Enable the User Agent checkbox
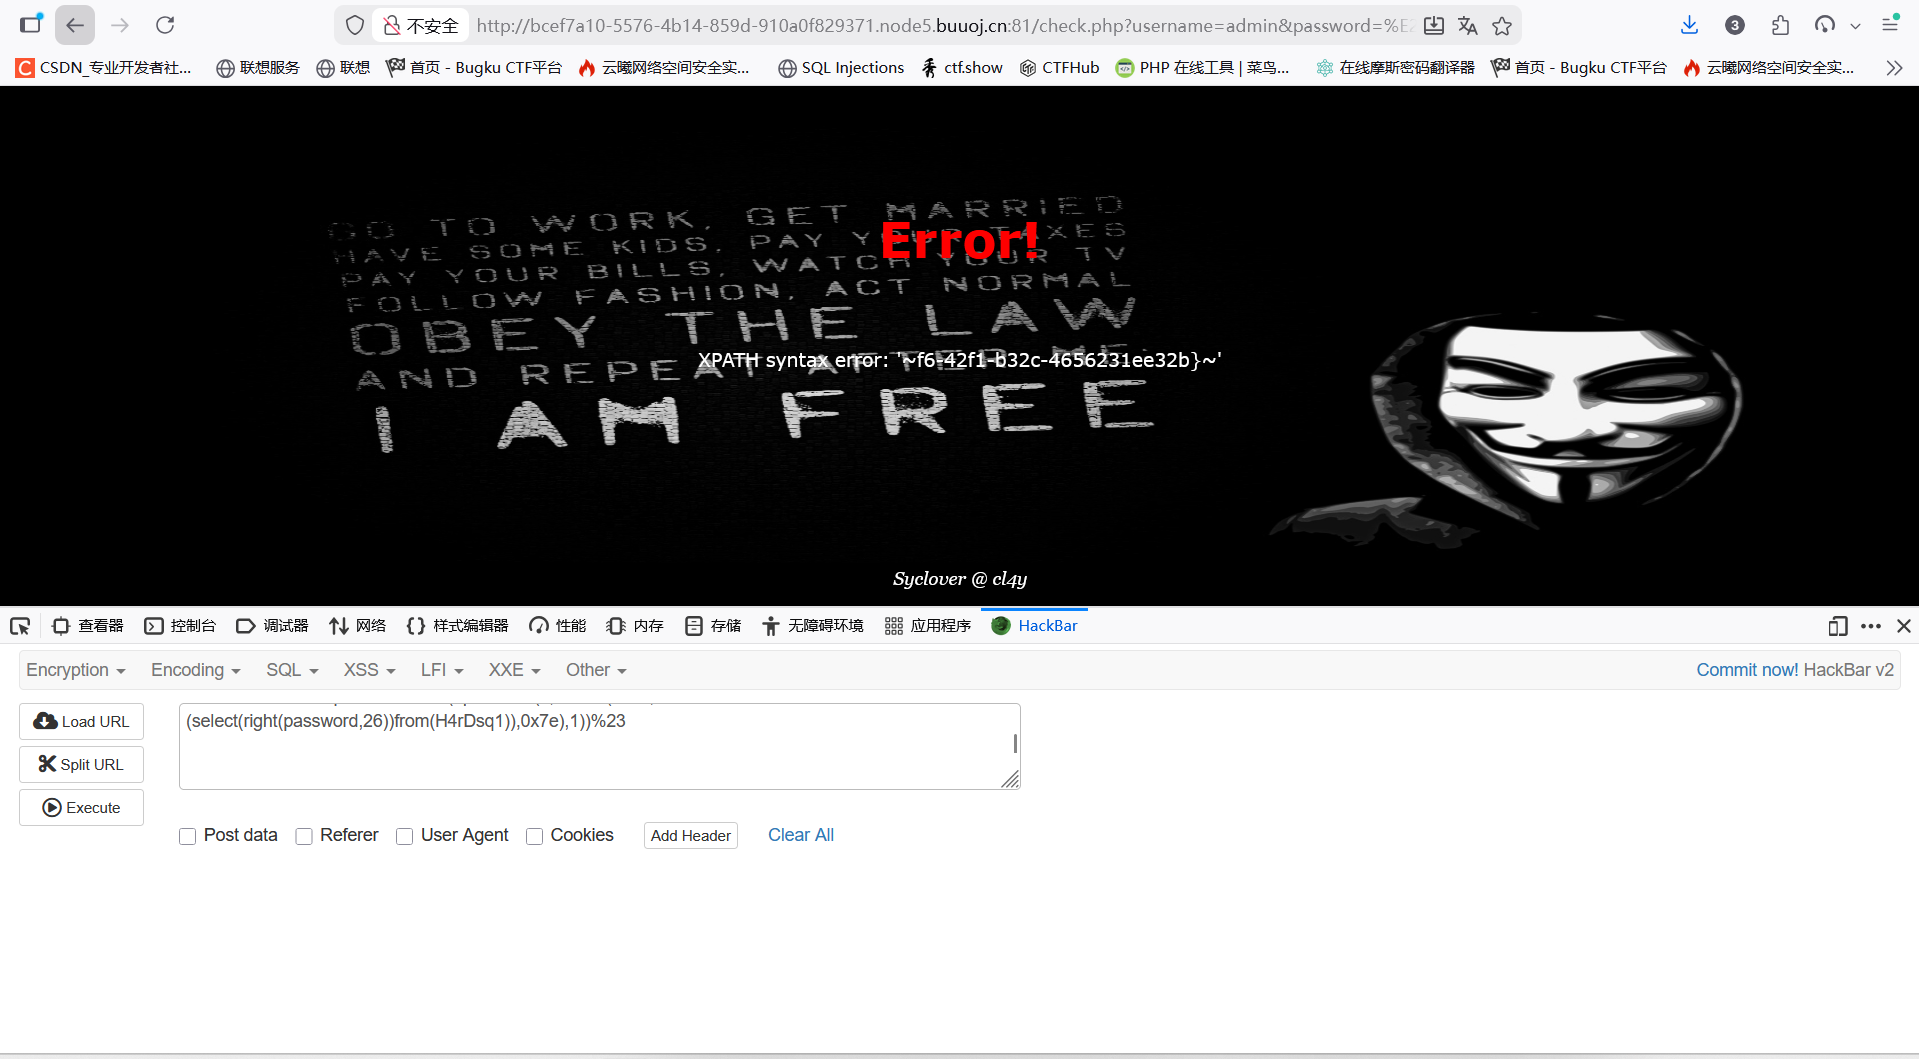 [404, 836]
